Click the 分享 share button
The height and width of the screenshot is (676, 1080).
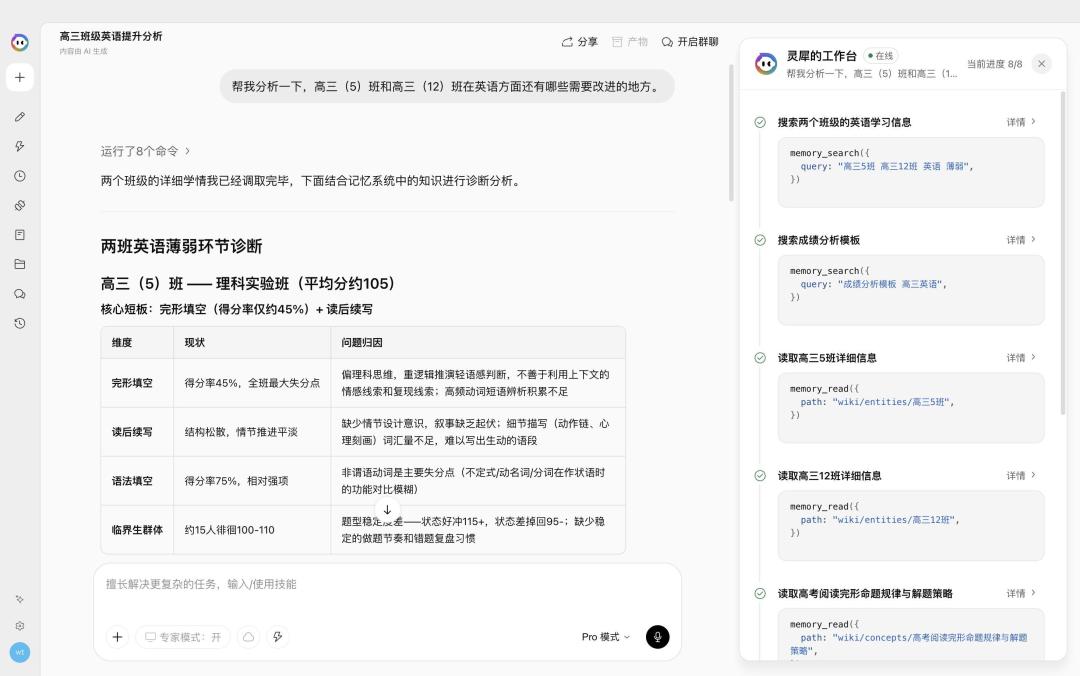pos(579,42)
